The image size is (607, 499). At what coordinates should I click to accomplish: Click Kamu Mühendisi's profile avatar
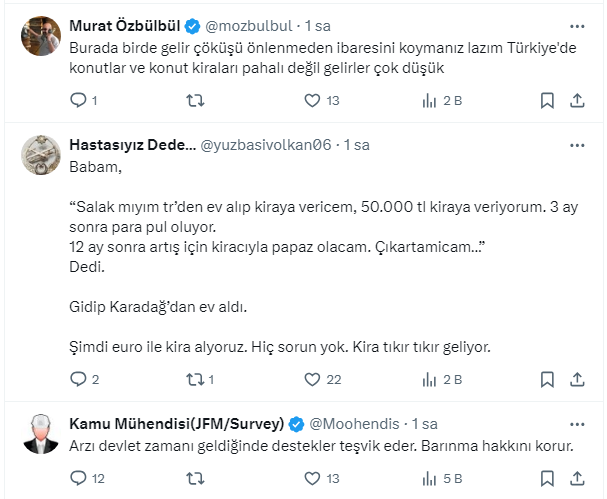tap(39, 433)
